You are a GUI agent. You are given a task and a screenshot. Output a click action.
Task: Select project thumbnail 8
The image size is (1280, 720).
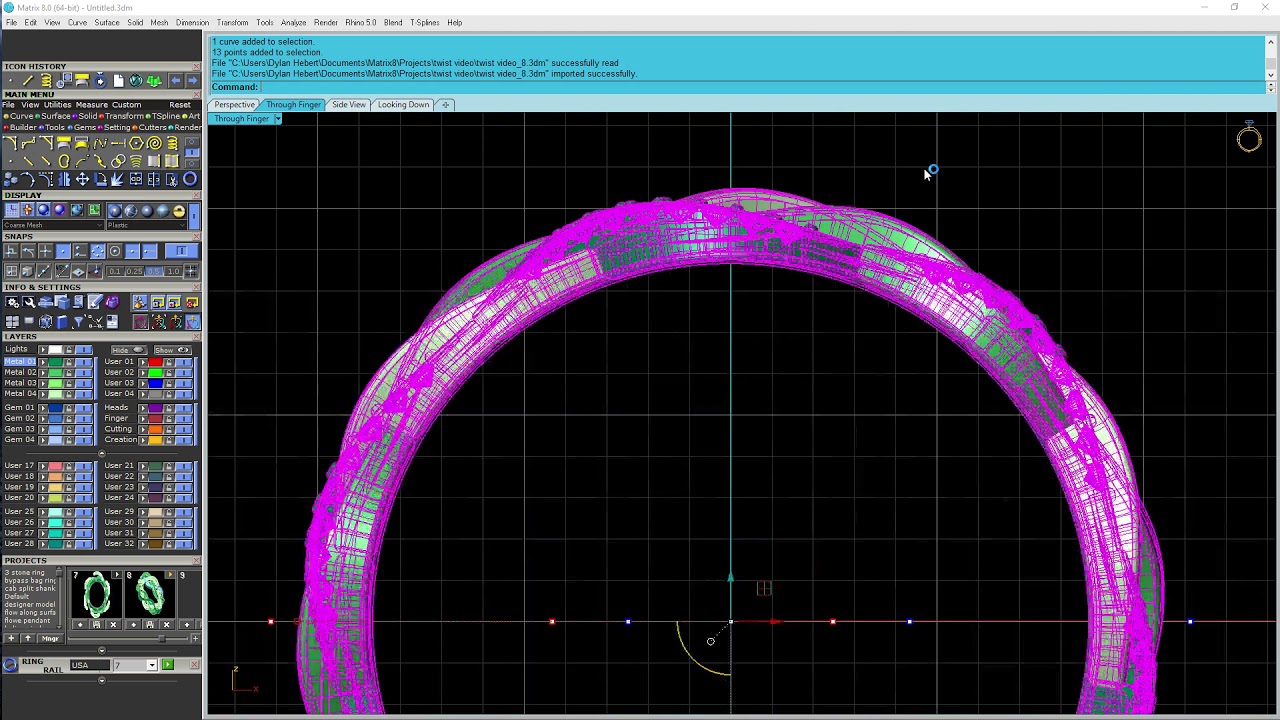[x=148, y=595]
